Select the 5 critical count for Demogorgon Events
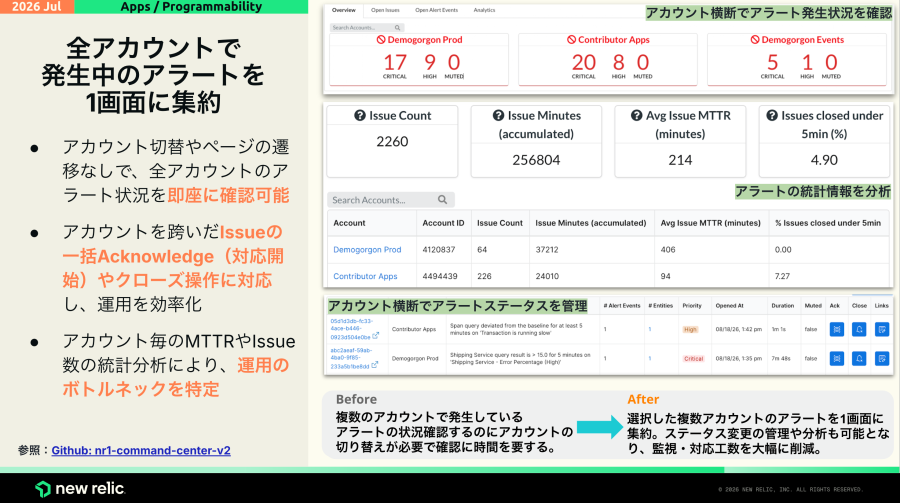 point(773,62)
